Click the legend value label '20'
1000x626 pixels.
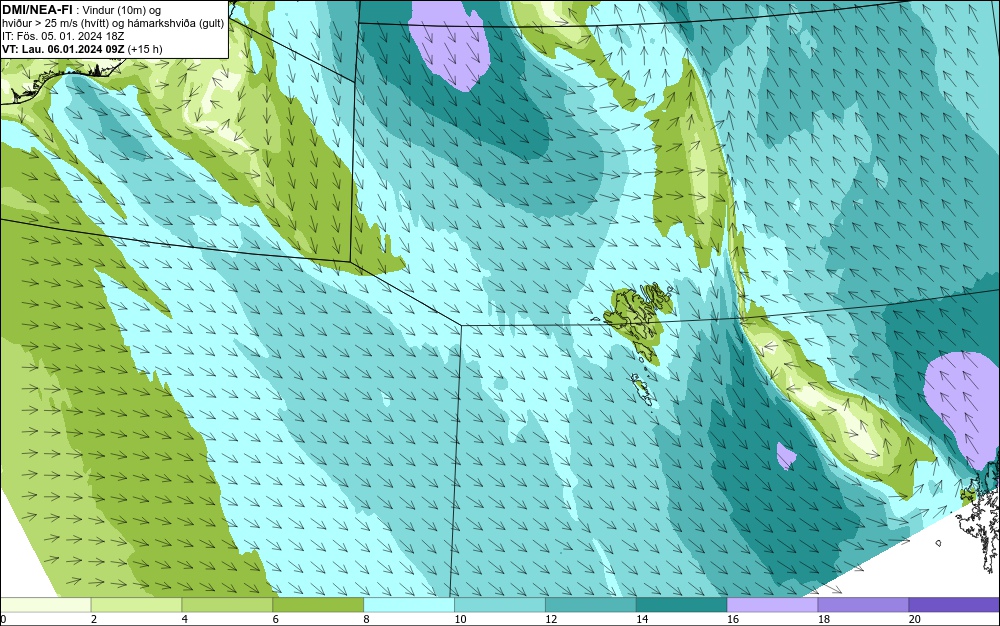tap(915, 619)
